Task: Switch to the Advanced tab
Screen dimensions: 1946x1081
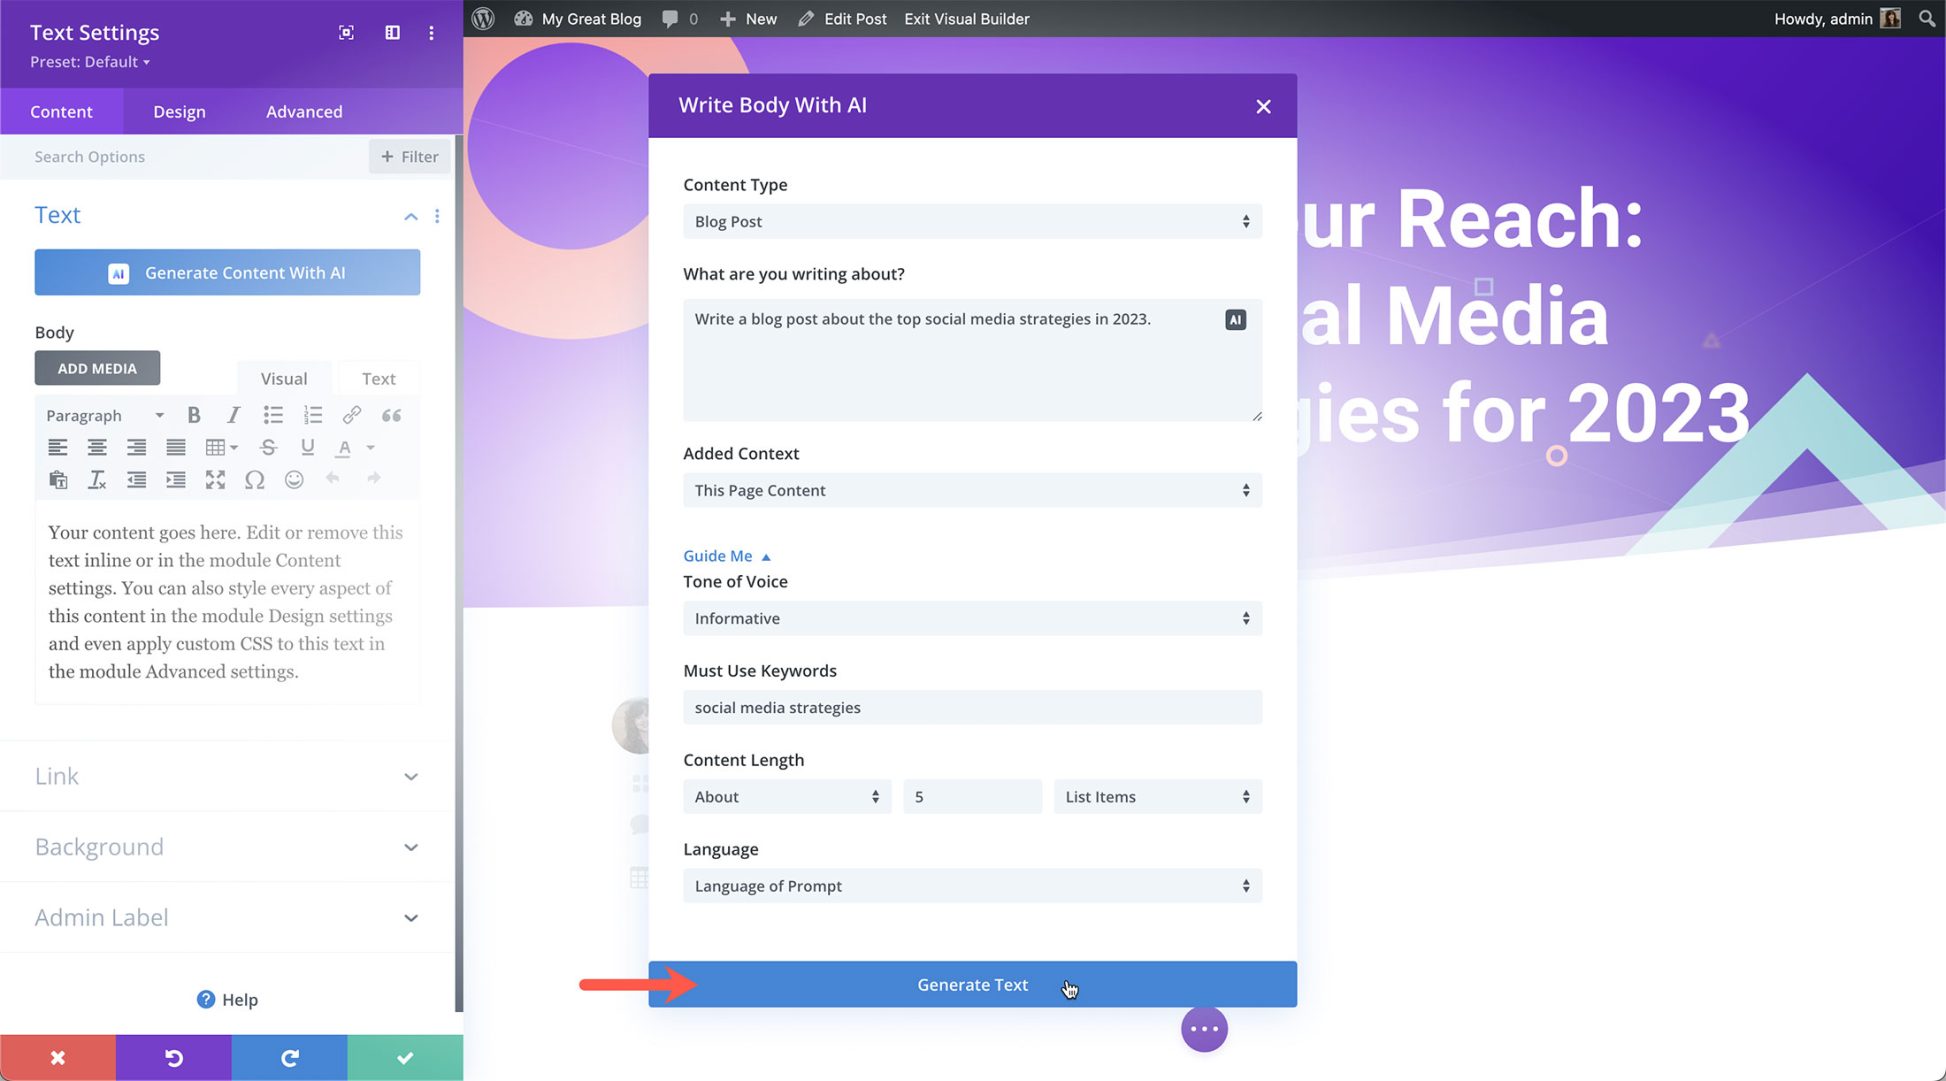Action: 303,110
